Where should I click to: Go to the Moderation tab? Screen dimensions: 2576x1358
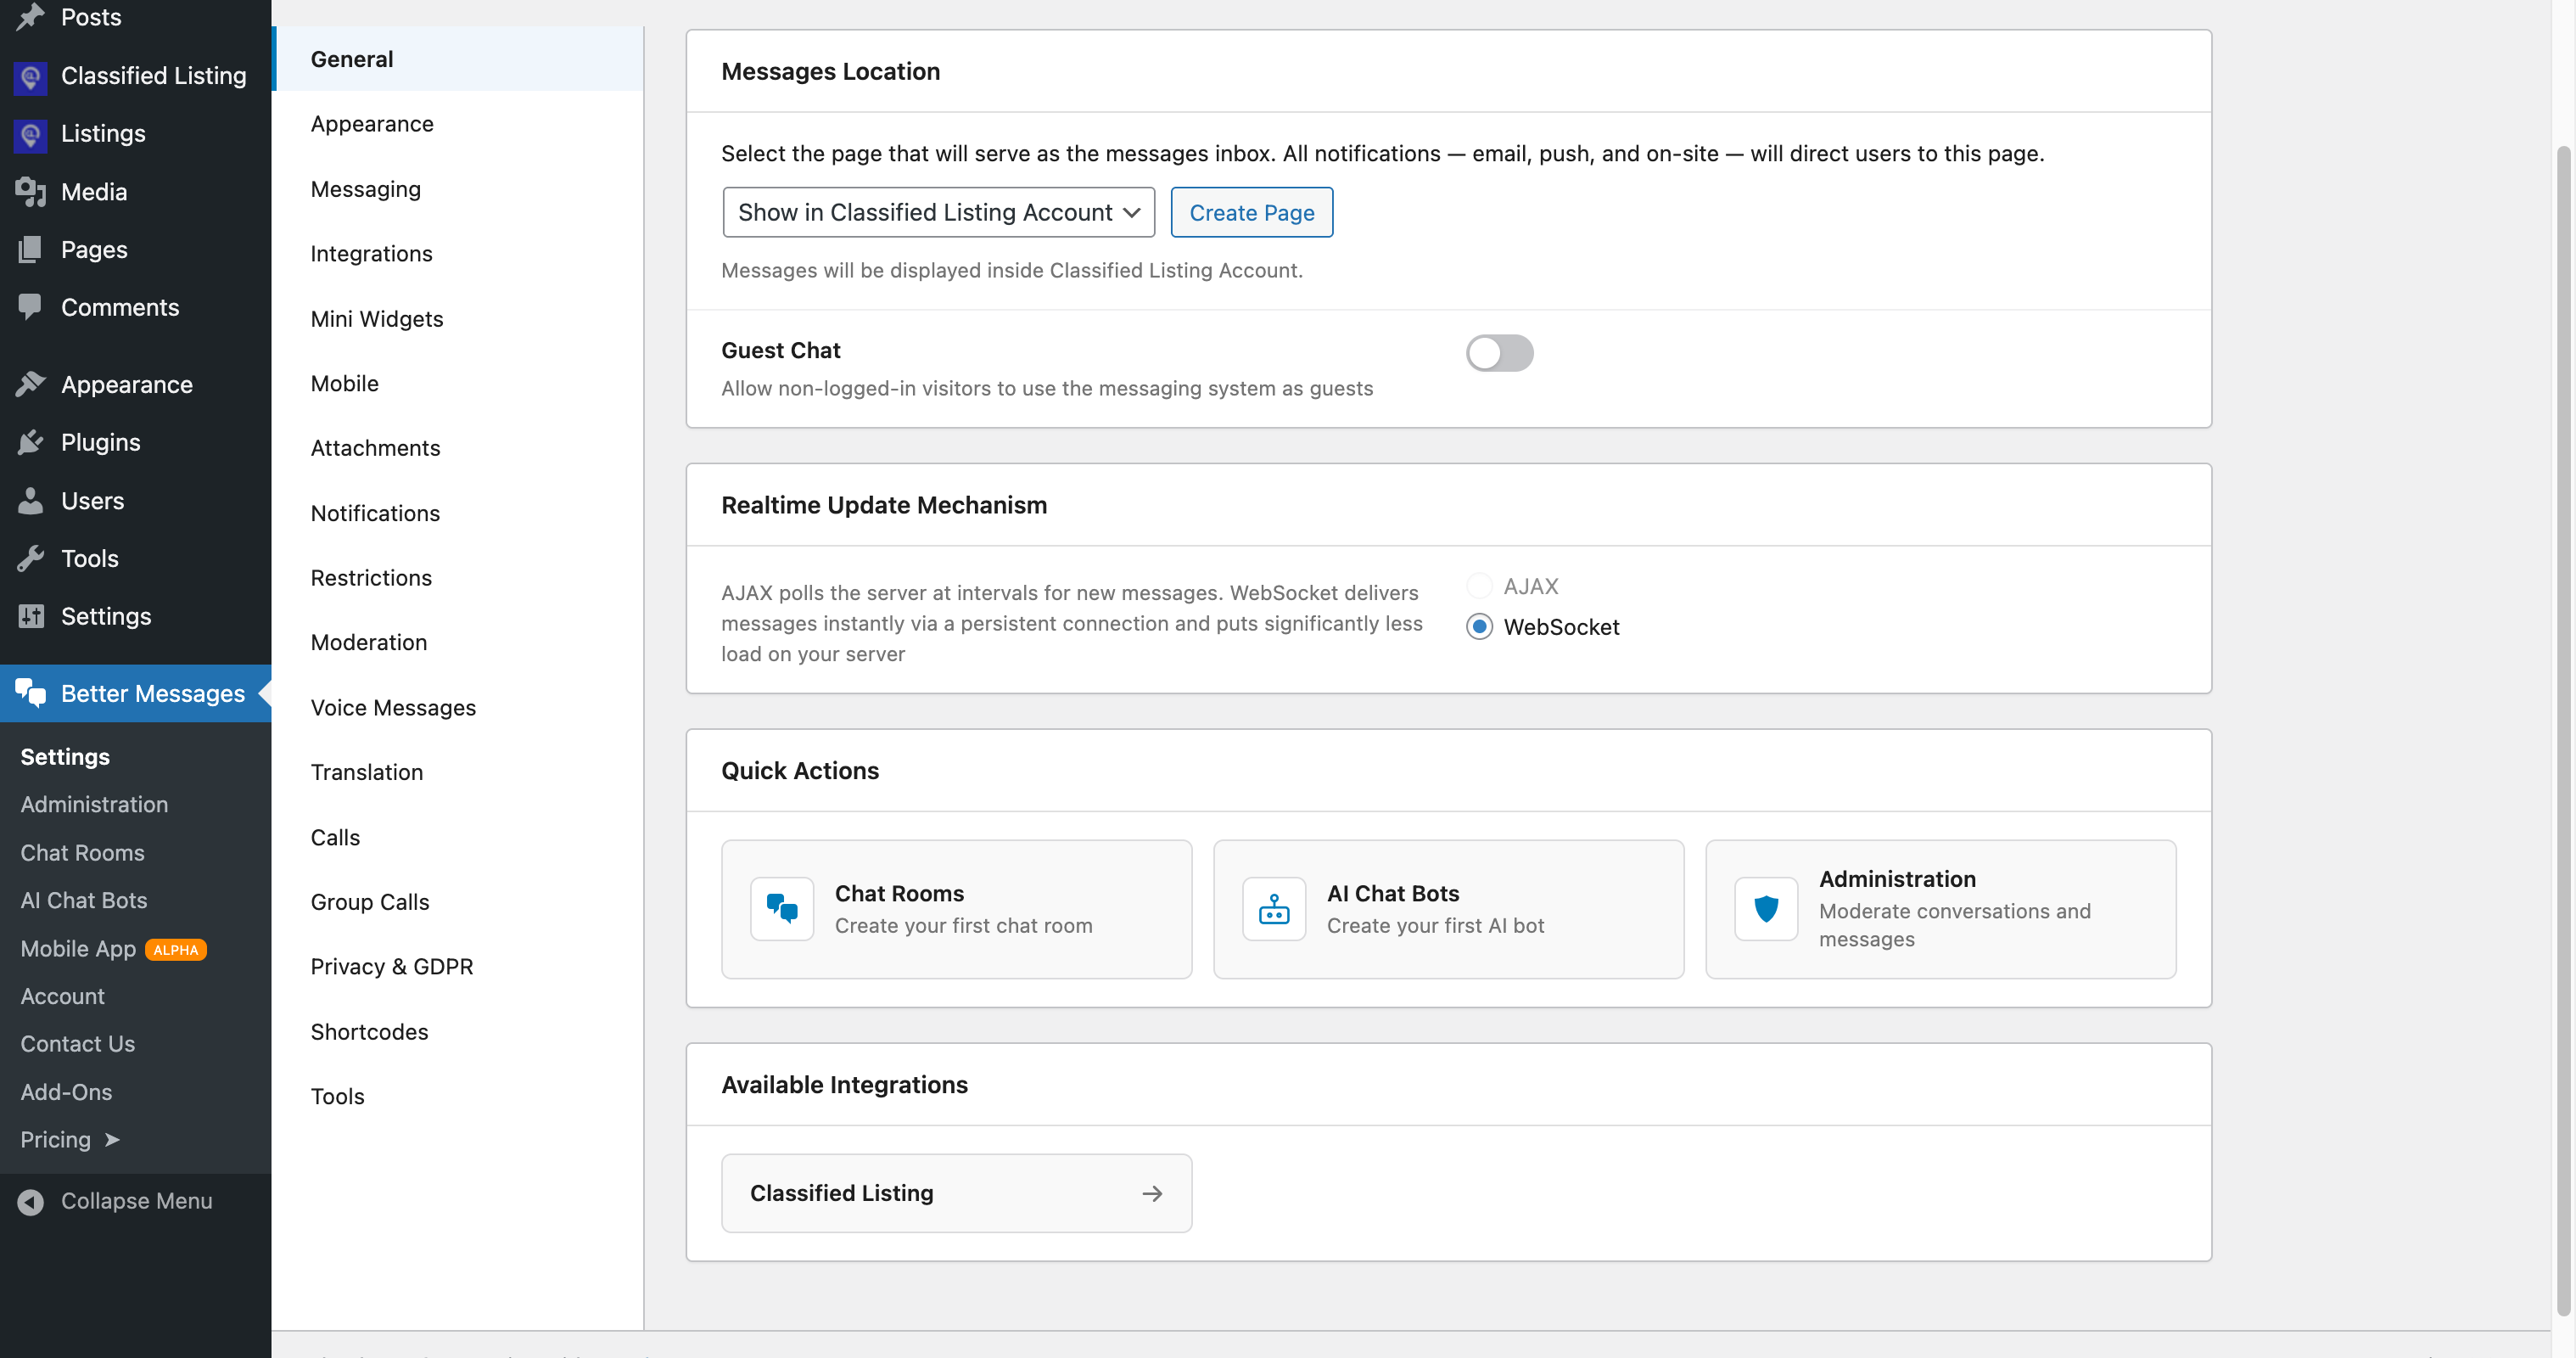click(458, 642)
